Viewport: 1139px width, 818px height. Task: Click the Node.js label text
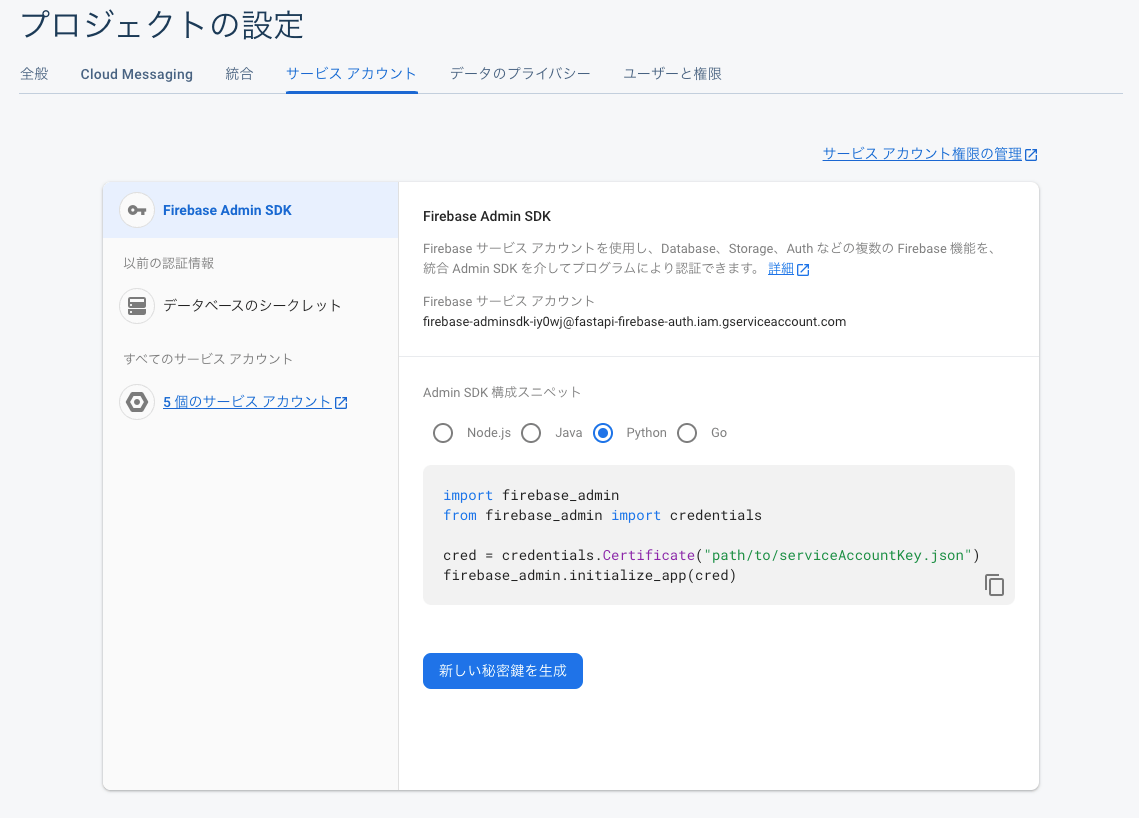click(489, 433)
